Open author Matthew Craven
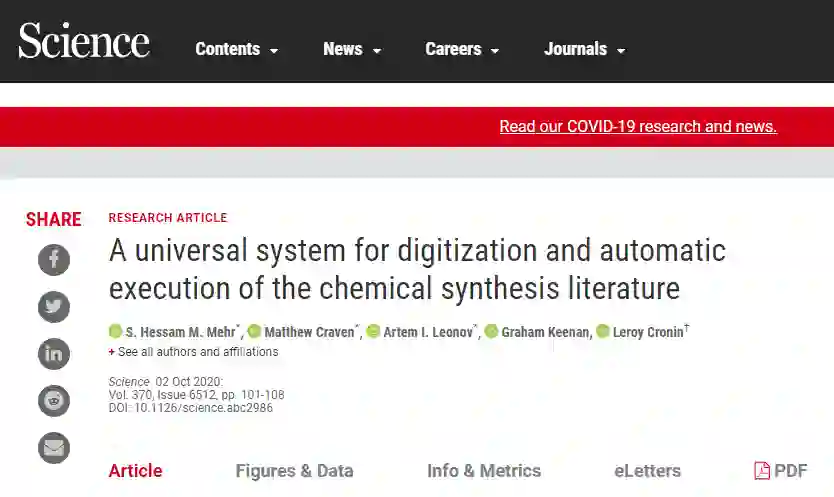 pyautogui.click(x=310, y=332)
